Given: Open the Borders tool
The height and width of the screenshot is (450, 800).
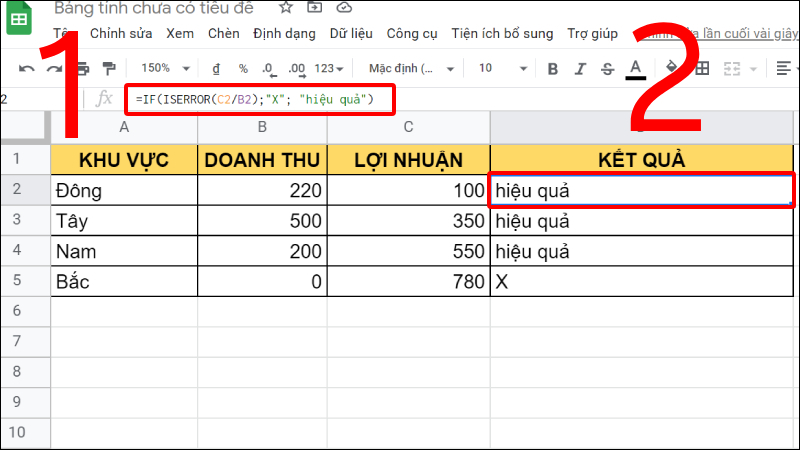Looking at the screenshot, I should [x=702, y=69].
